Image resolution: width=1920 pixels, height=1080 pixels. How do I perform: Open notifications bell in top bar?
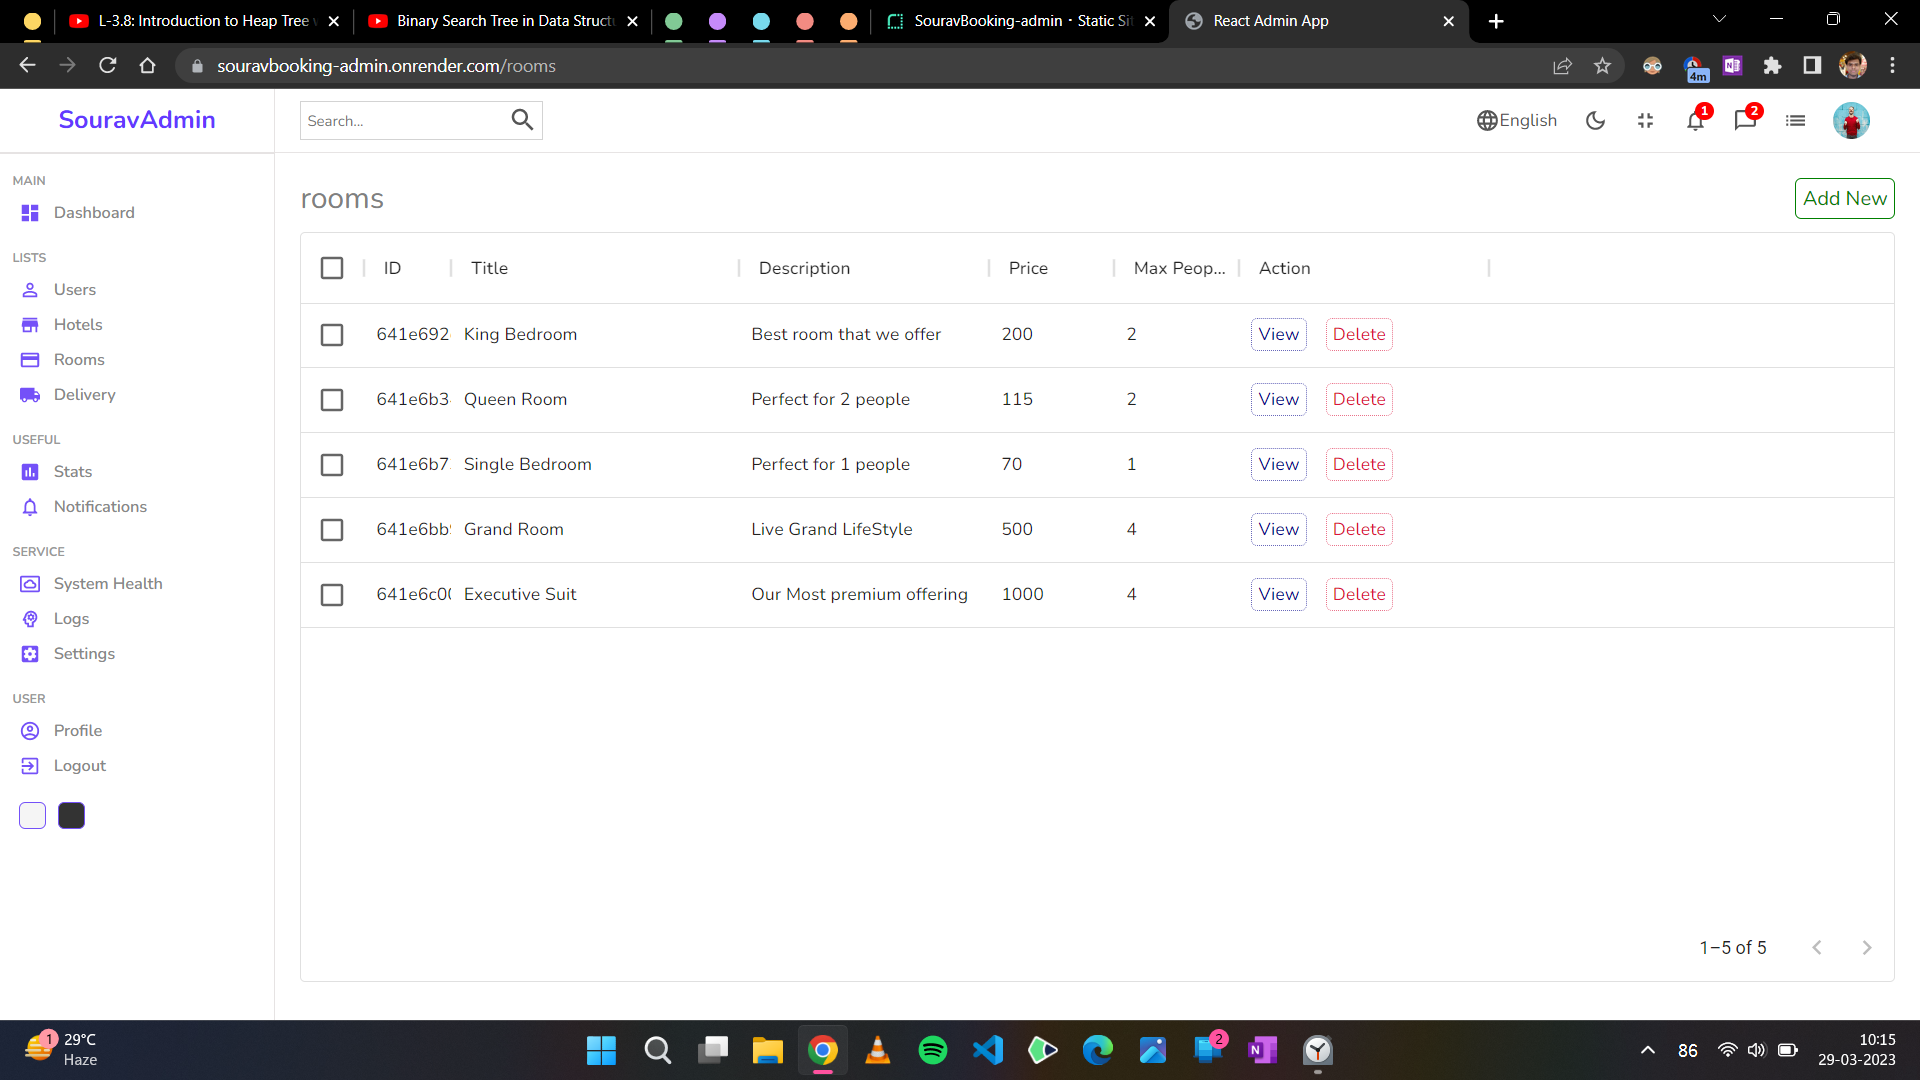pyautogui.click(x=1696, y=121)
